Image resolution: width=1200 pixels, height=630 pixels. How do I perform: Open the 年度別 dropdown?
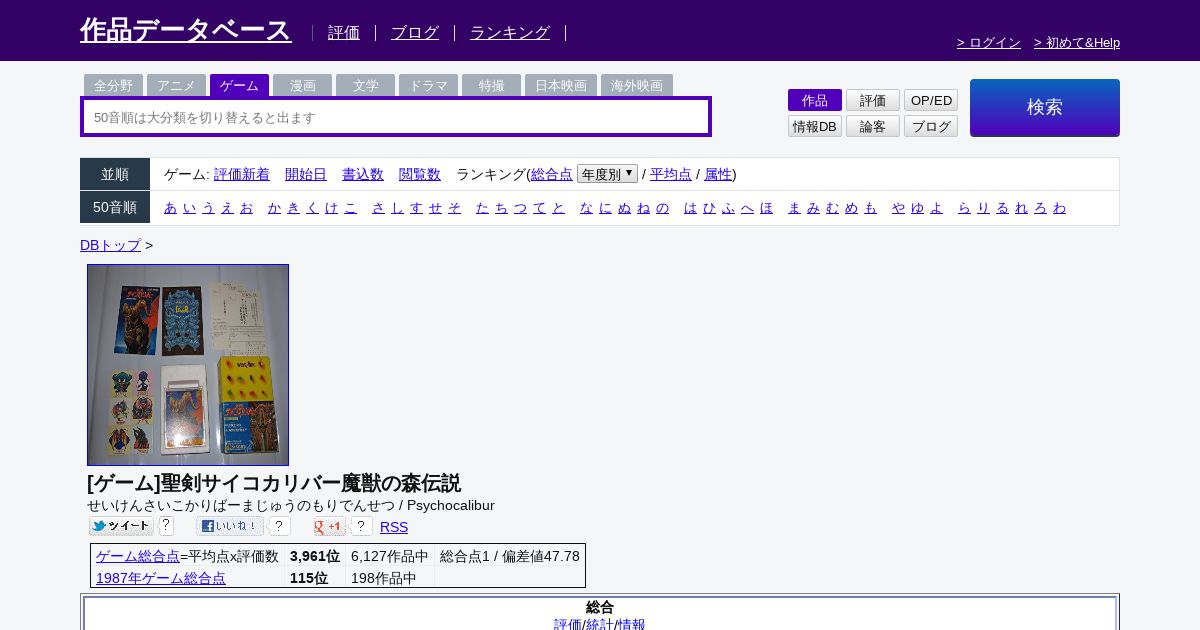[x=607, y=174]
